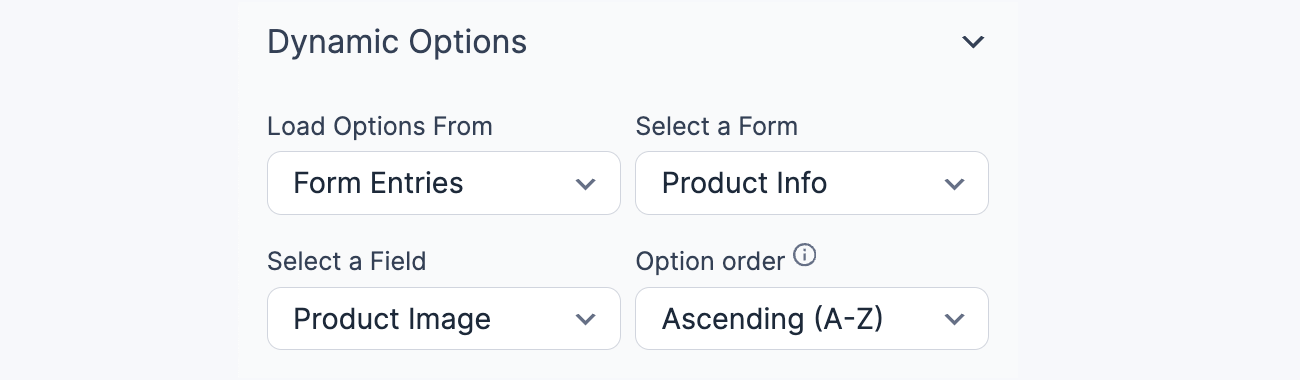1300x380 pixels.
Task: Click the Form Entries selected value
Action: click(x=378, y=184)
